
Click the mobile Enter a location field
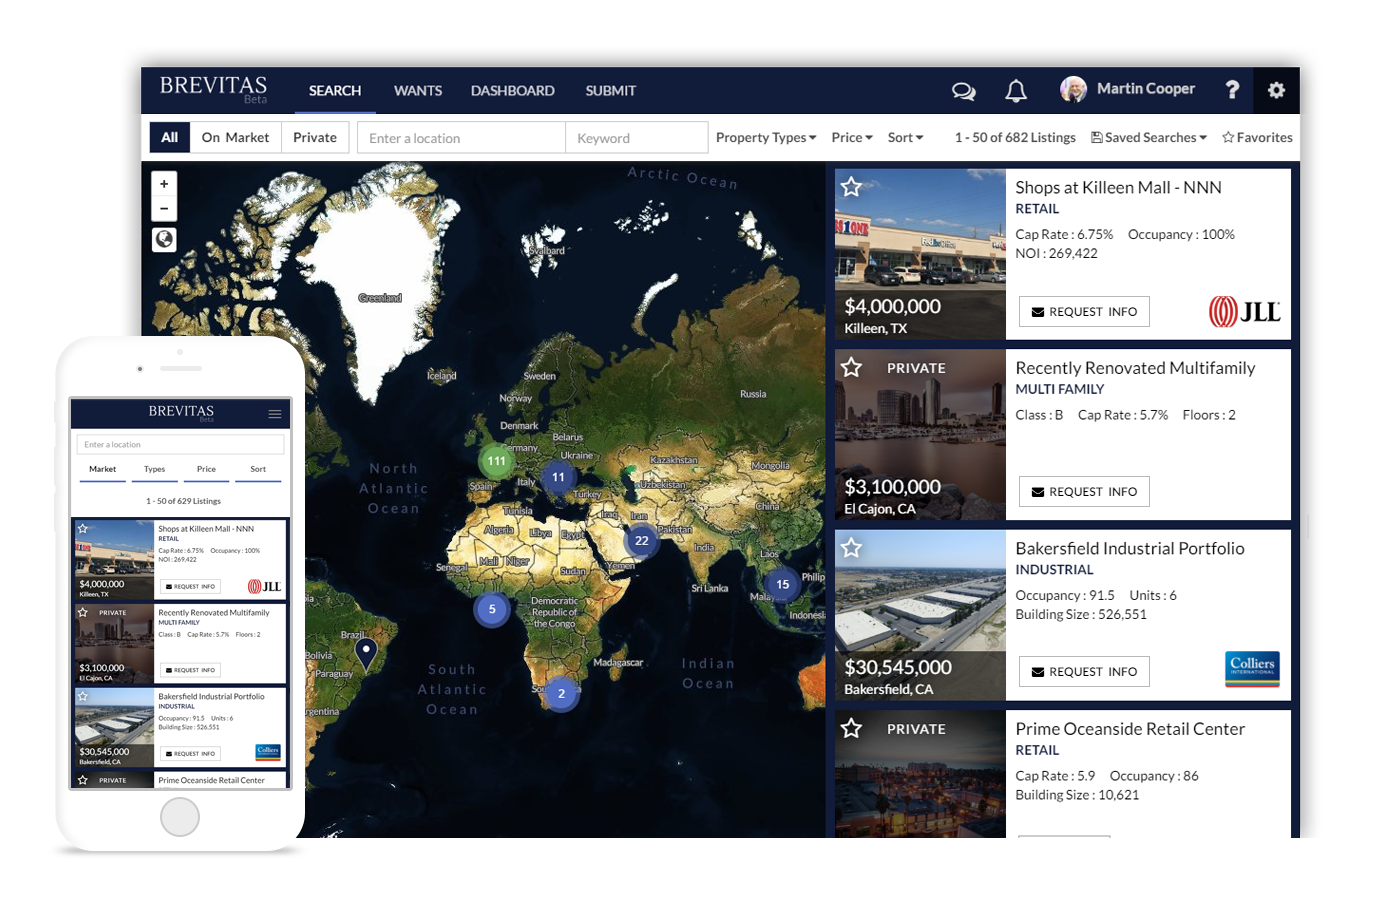point(180,444)
